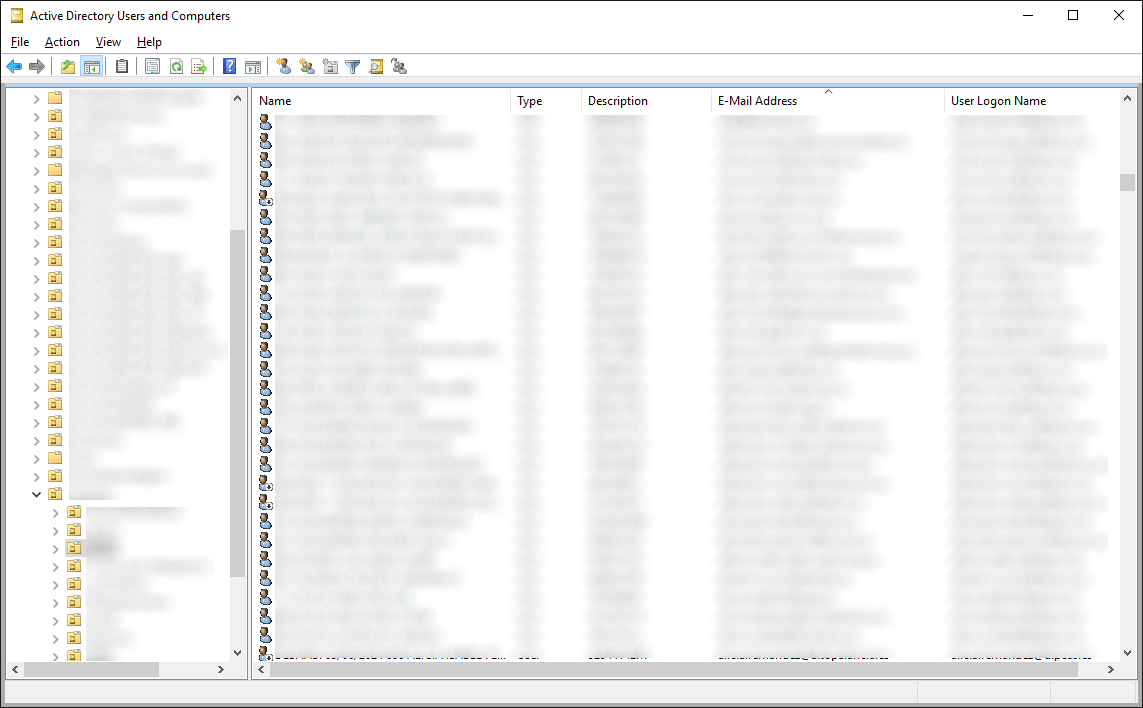Click the console tree's scroll left arrow

15,669
